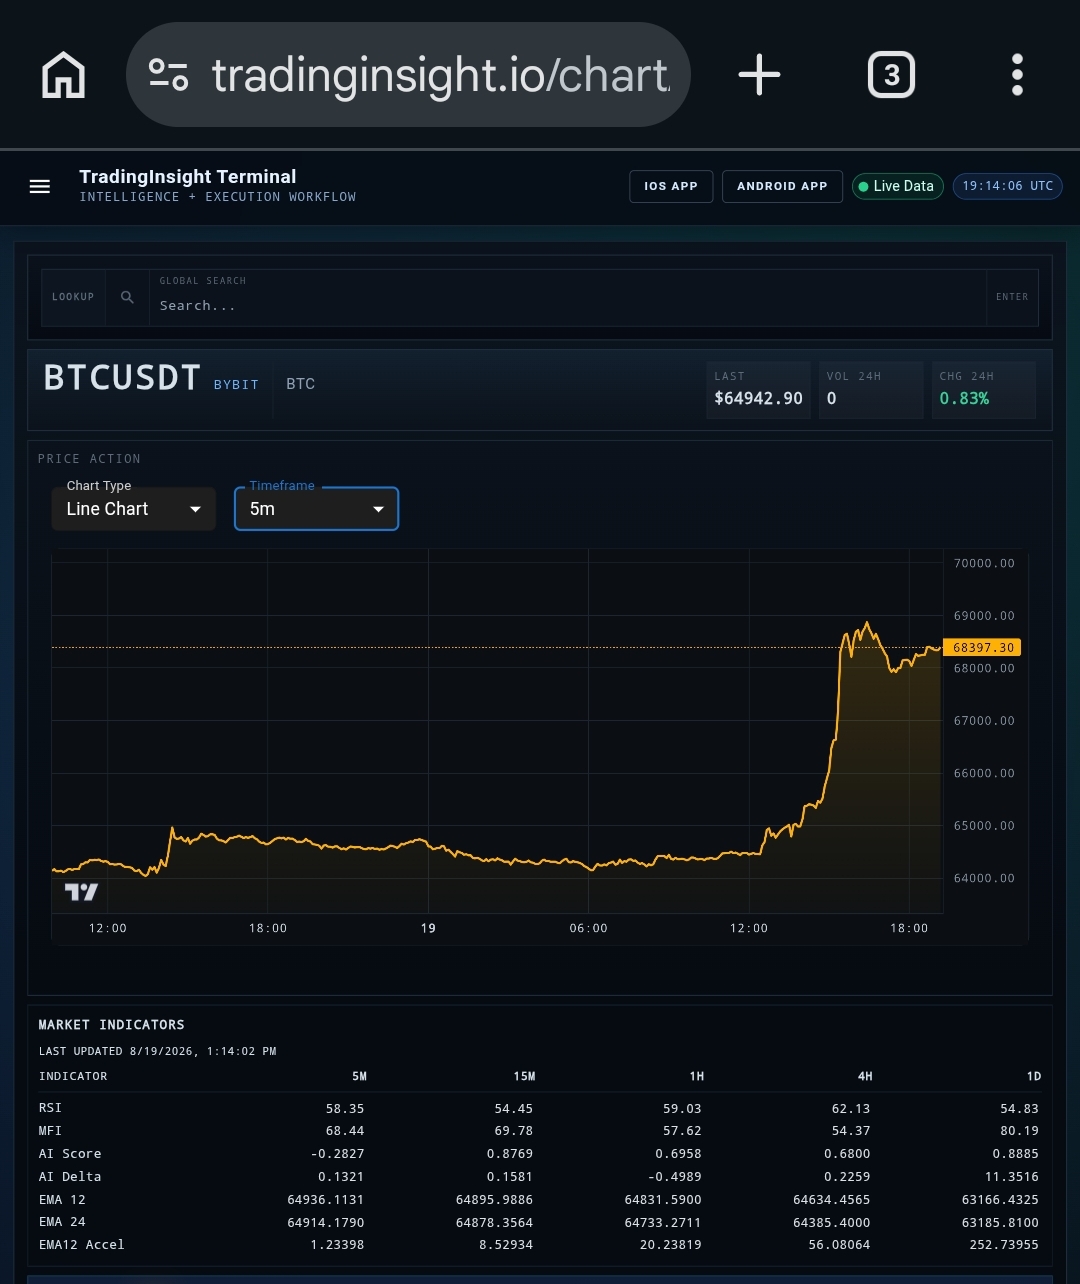The width and height of the screenshot is (1080, 1284).
Task: Click the ENTER search button
Action: pyautogui.click(x=1012, y=297)
